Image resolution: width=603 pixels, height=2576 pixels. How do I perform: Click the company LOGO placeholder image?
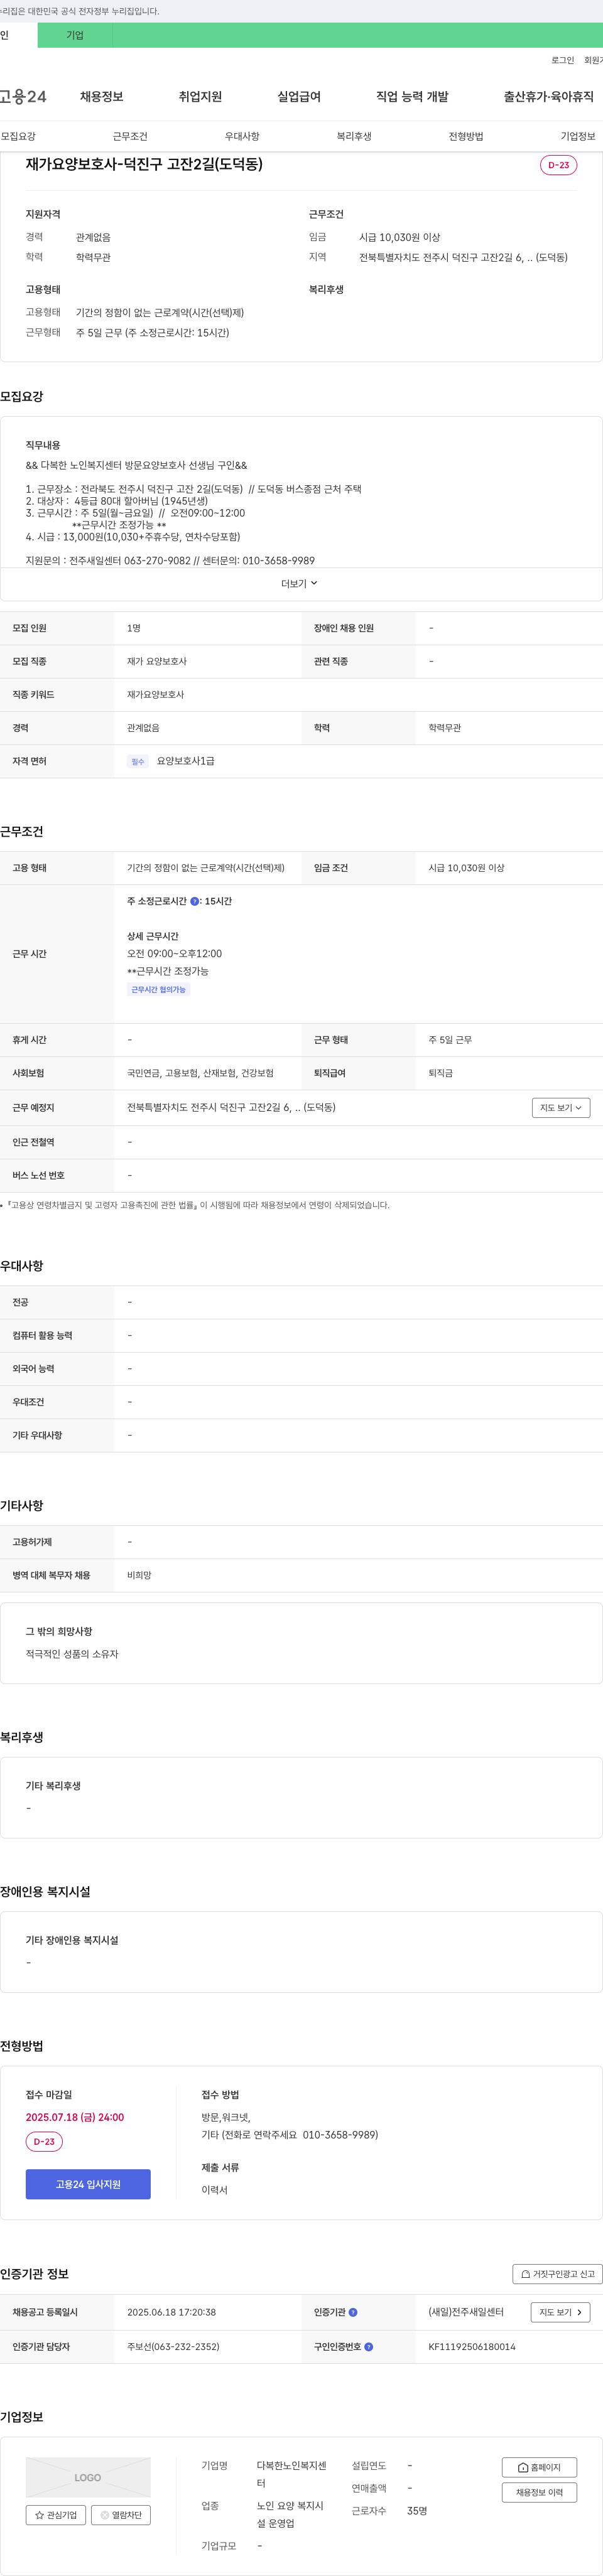click(x=88, y=2477)
